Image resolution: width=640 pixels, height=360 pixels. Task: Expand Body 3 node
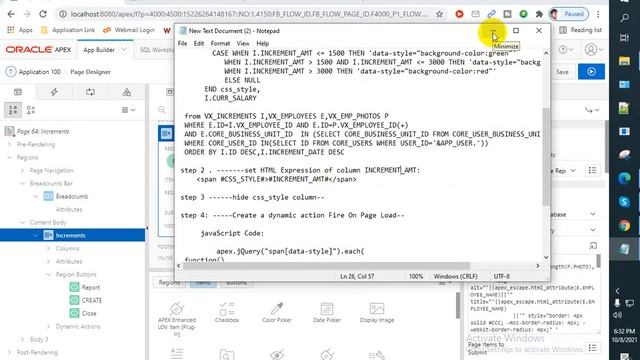22,340
